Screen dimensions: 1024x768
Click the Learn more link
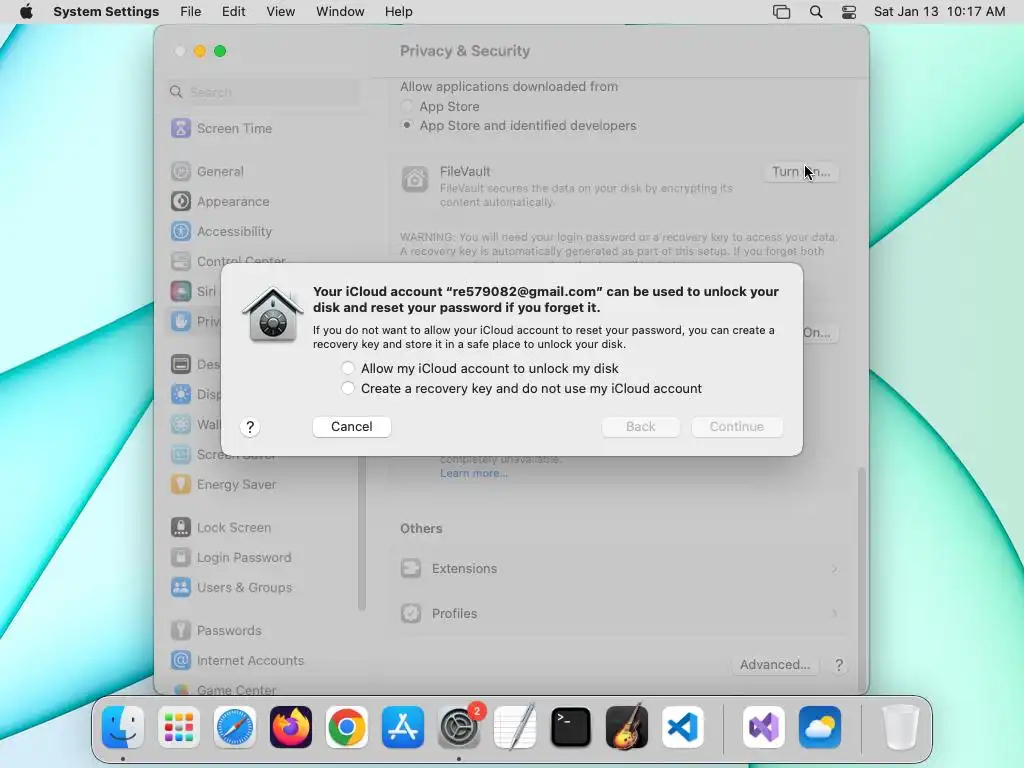pyautogui.click(x=473, y=473)
